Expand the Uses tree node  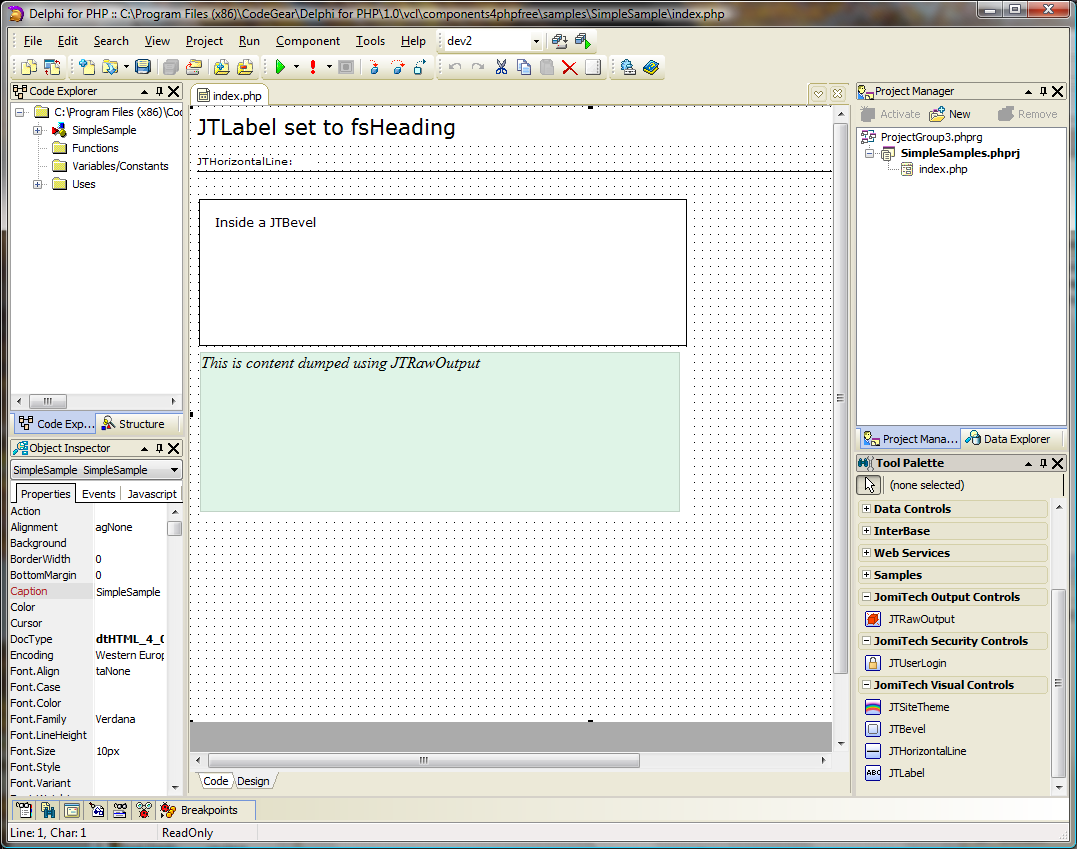[38, 184]
